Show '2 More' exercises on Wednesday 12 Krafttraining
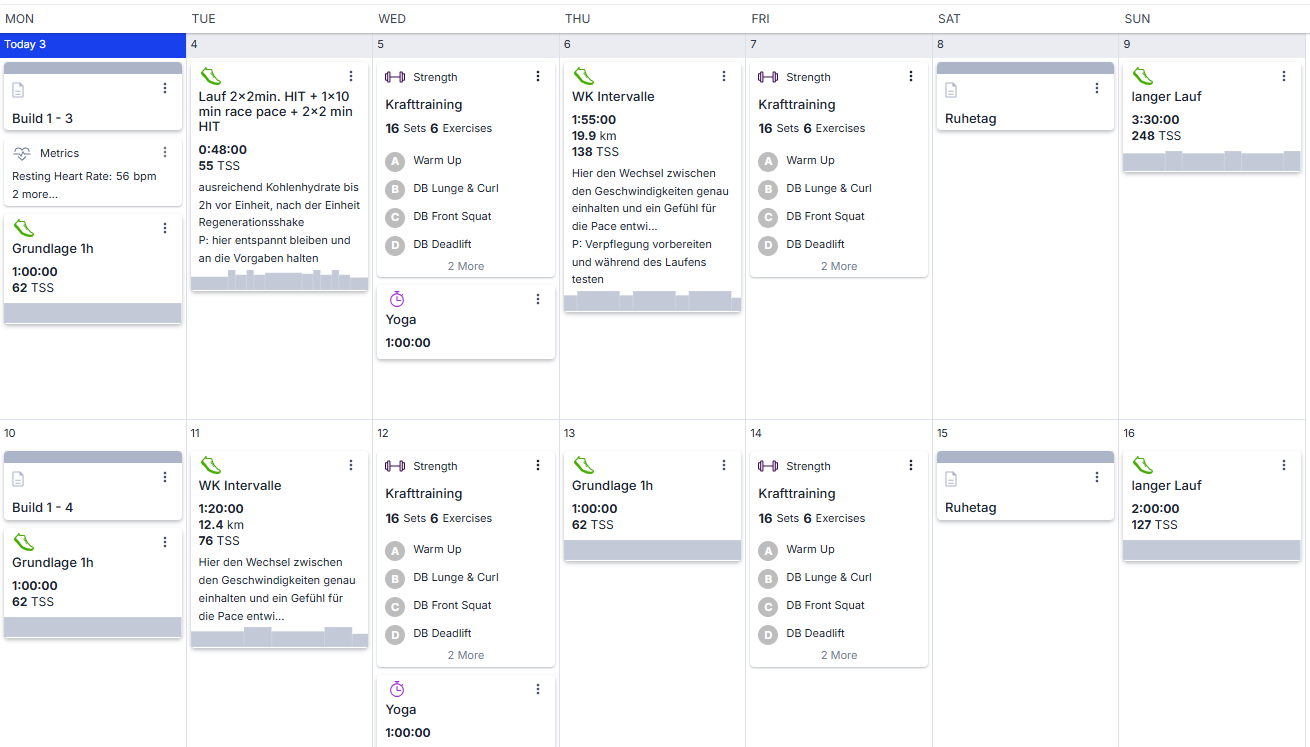The width and height of the screenshot is (1310, 747). pyautogui.click(x=465, y=655)
